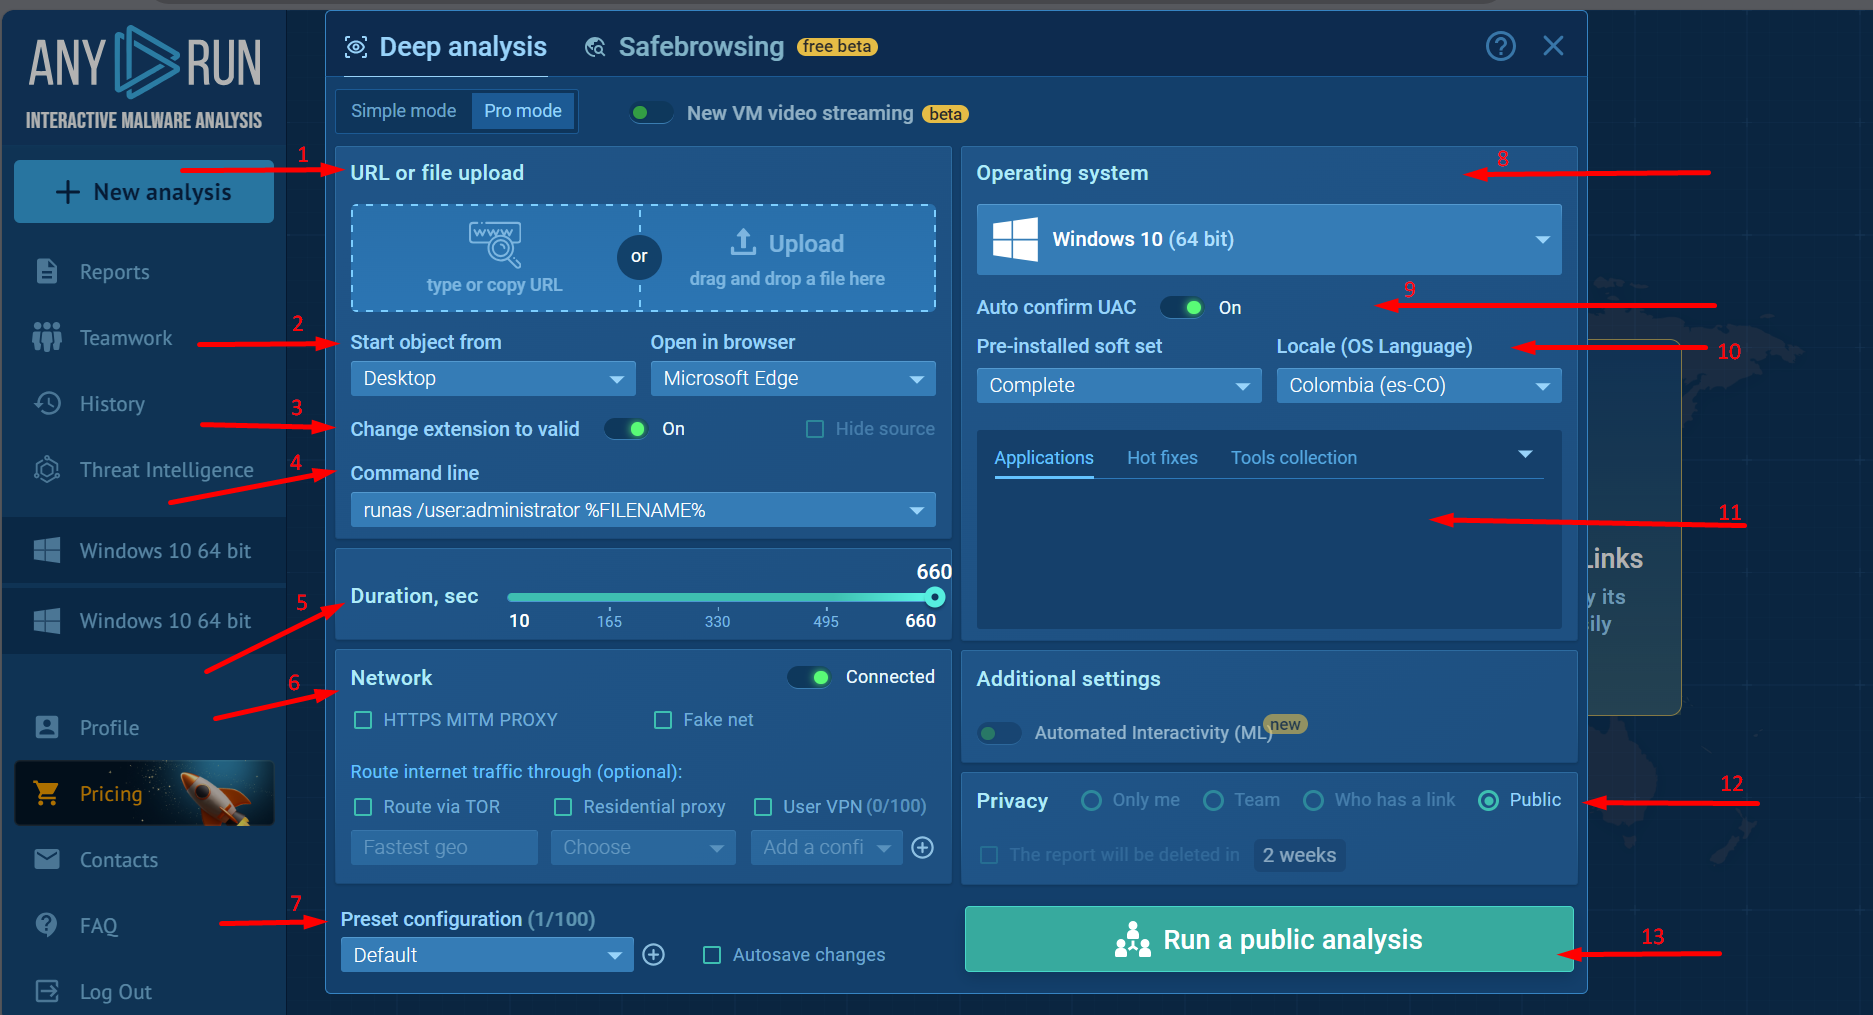Click plus icon next to Default preset

pos(654,955)
